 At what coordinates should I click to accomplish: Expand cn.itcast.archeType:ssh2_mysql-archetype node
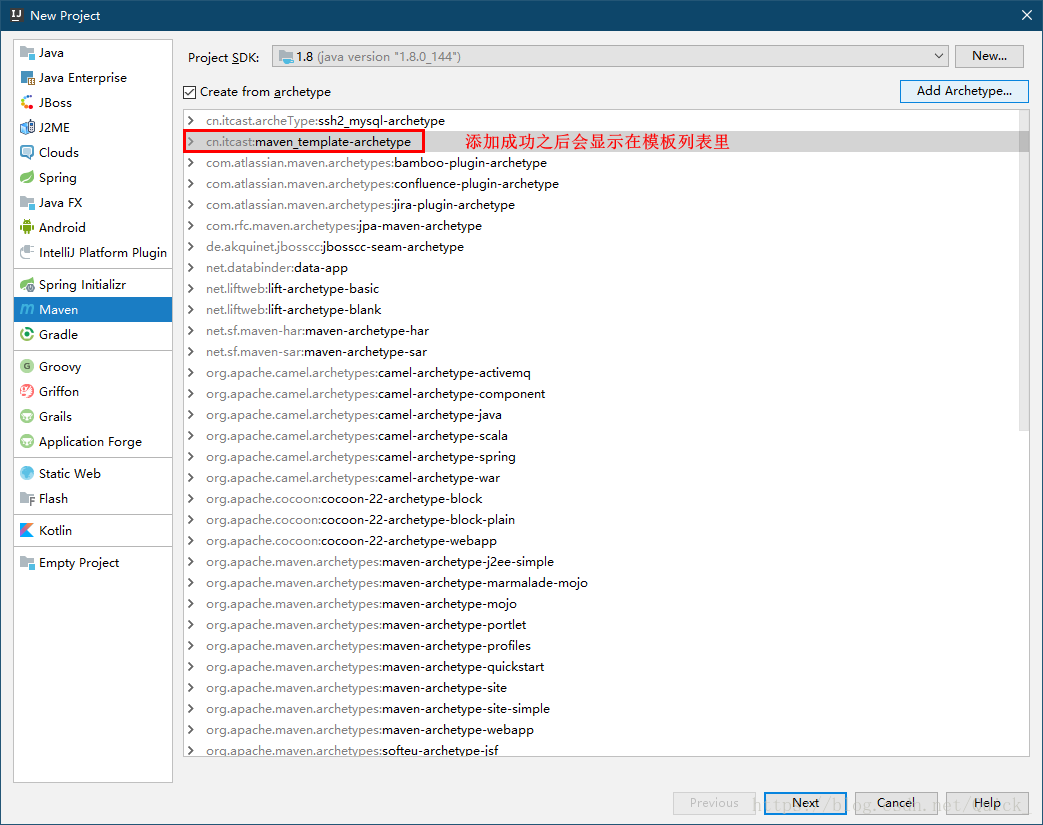click(191, 120)
